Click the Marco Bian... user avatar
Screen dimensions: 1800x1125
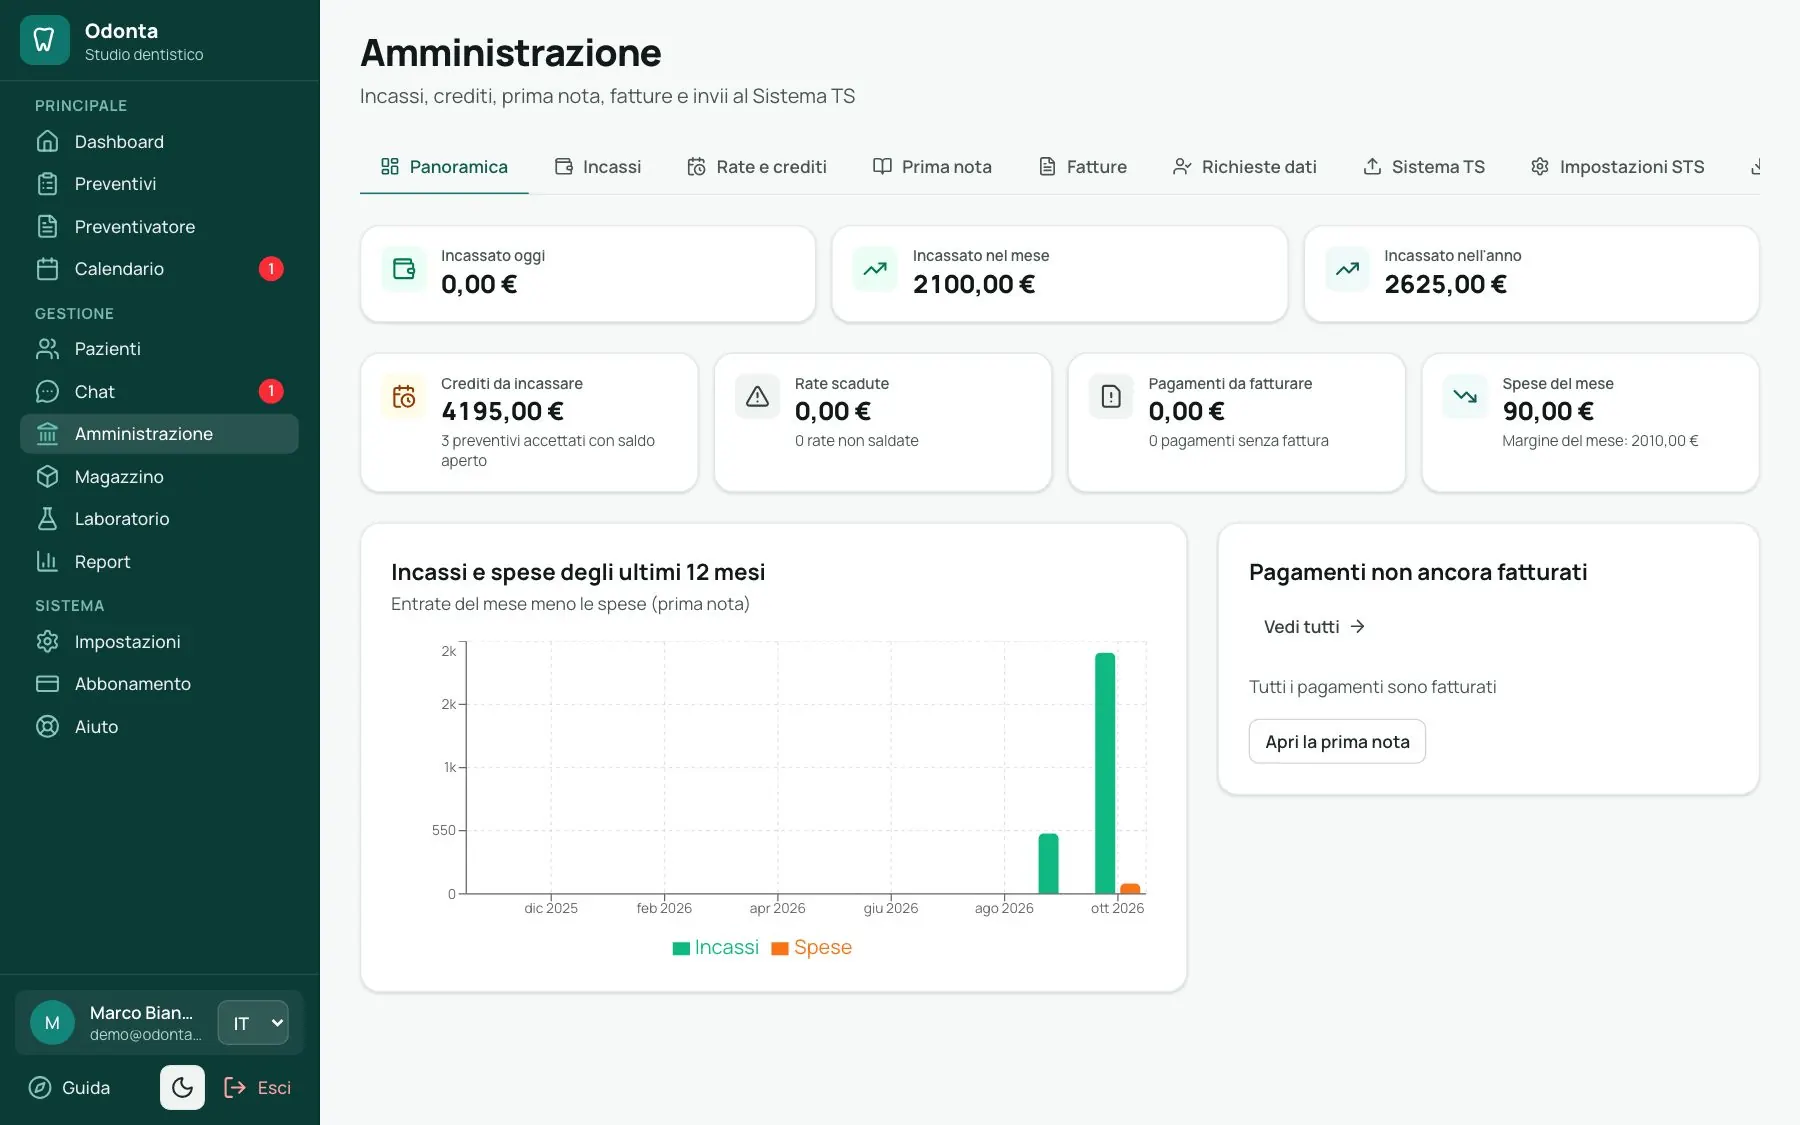point(52,1023)
